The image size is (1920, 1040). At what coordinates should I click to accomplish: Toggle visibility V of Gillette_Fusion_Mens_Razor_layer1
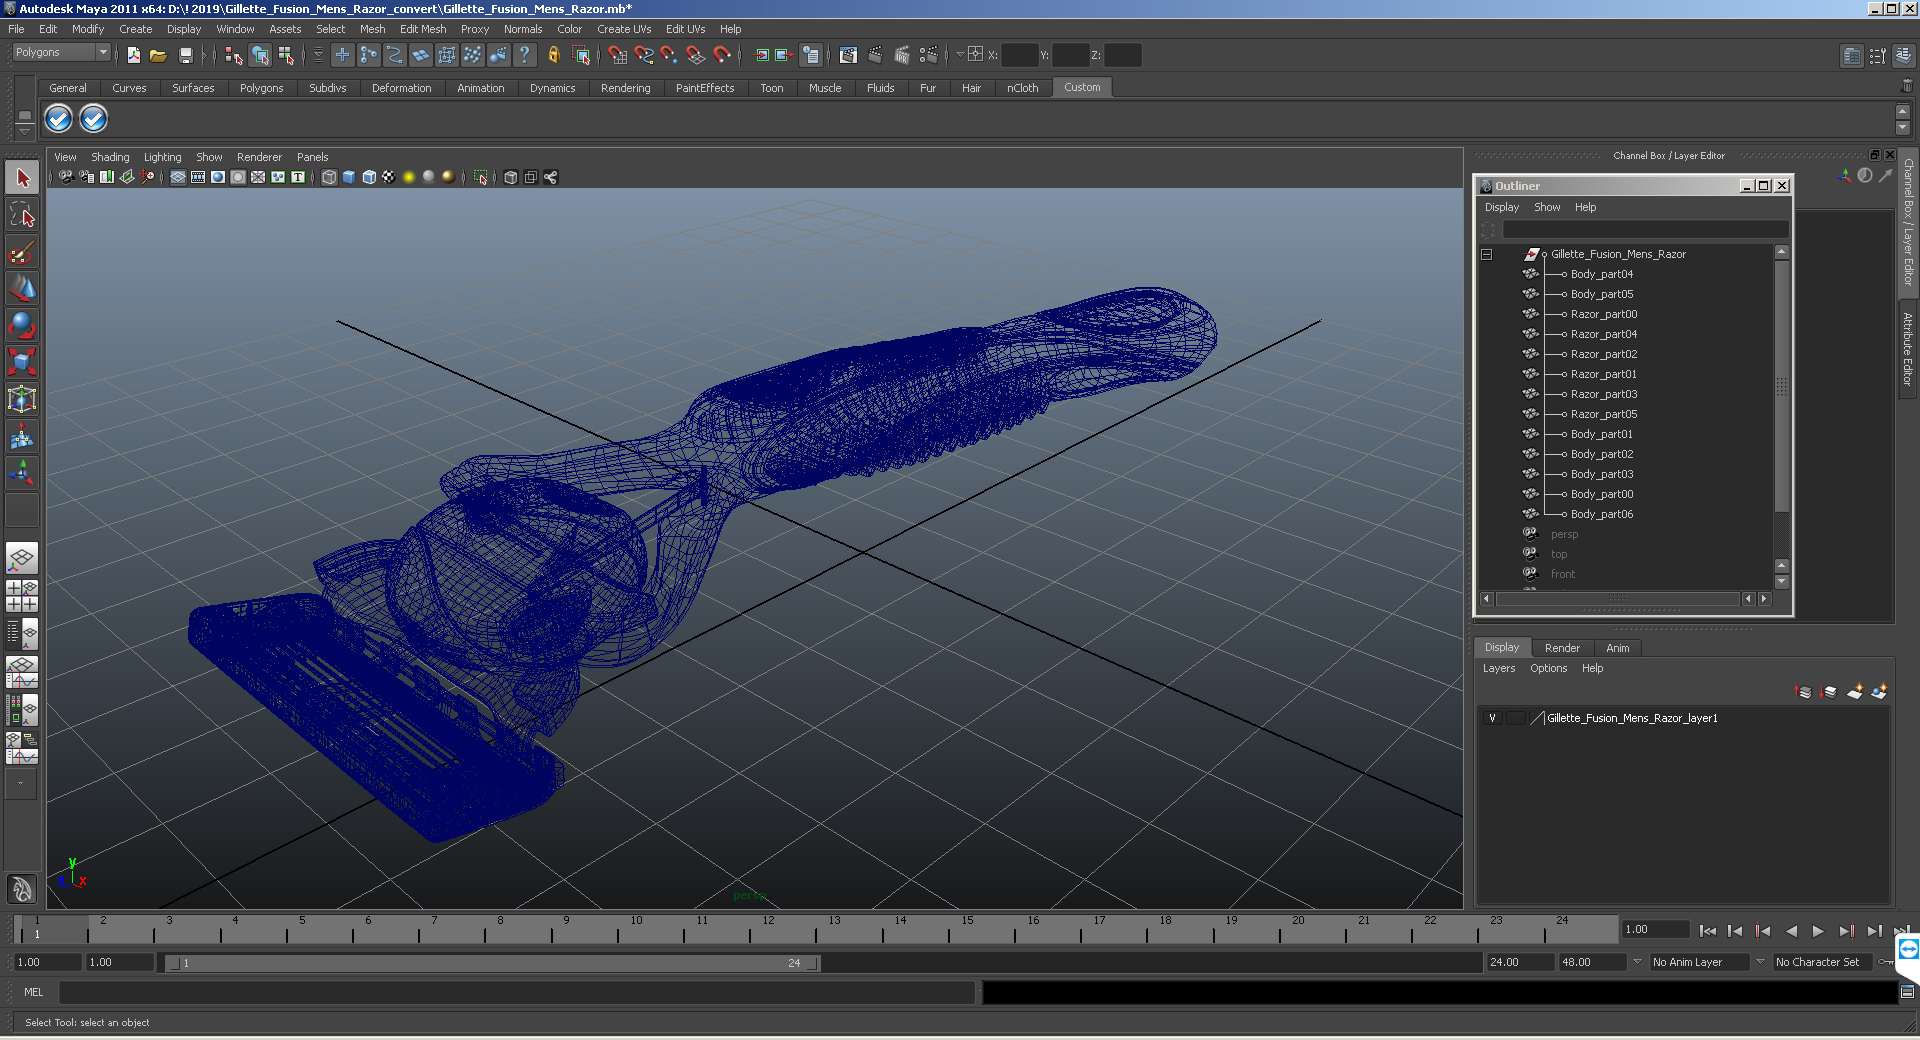pos(1492,718)
